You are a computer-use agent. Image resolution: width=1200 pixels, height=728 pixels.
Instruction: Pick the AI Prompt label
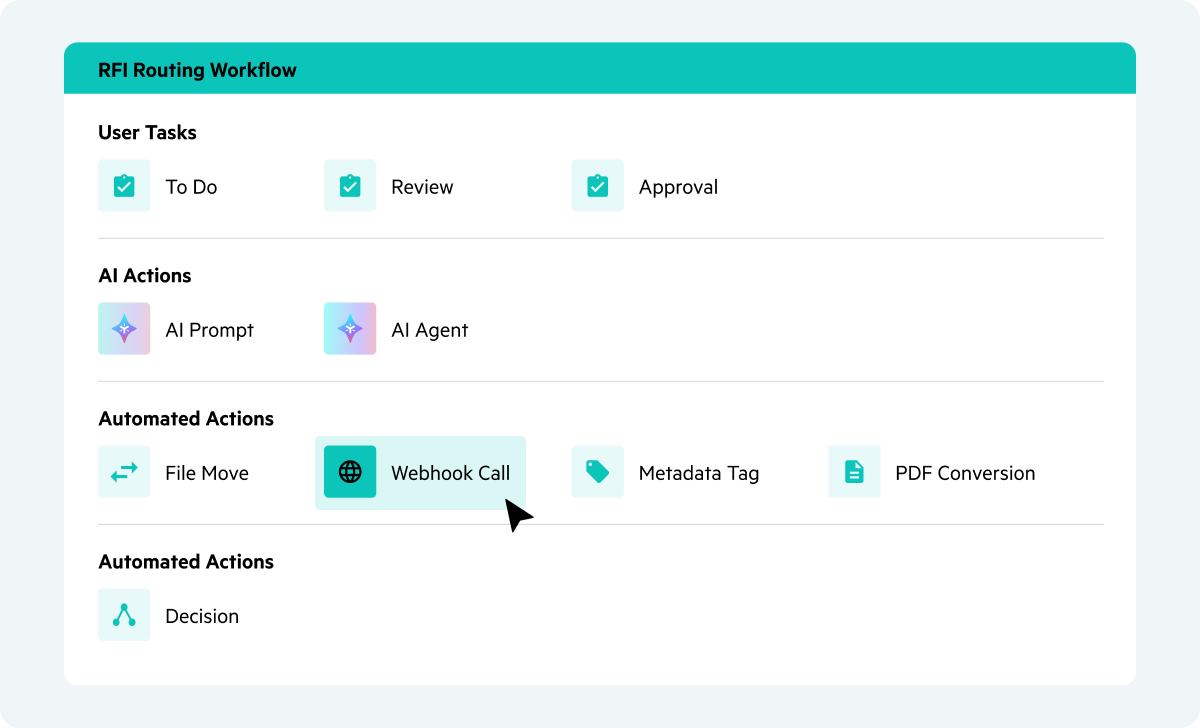click(x=209, y=331)
